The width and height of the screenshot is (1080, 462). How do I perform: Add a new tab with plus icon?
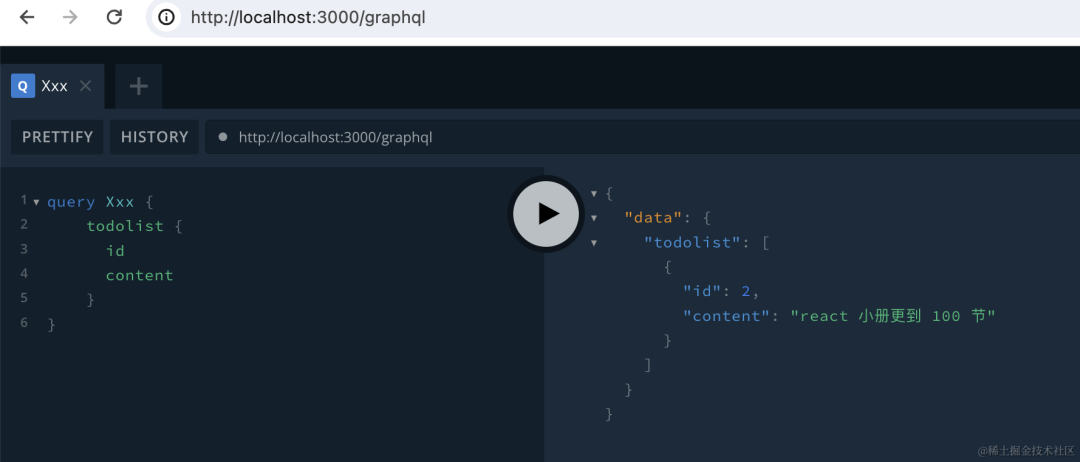point(138,86)
